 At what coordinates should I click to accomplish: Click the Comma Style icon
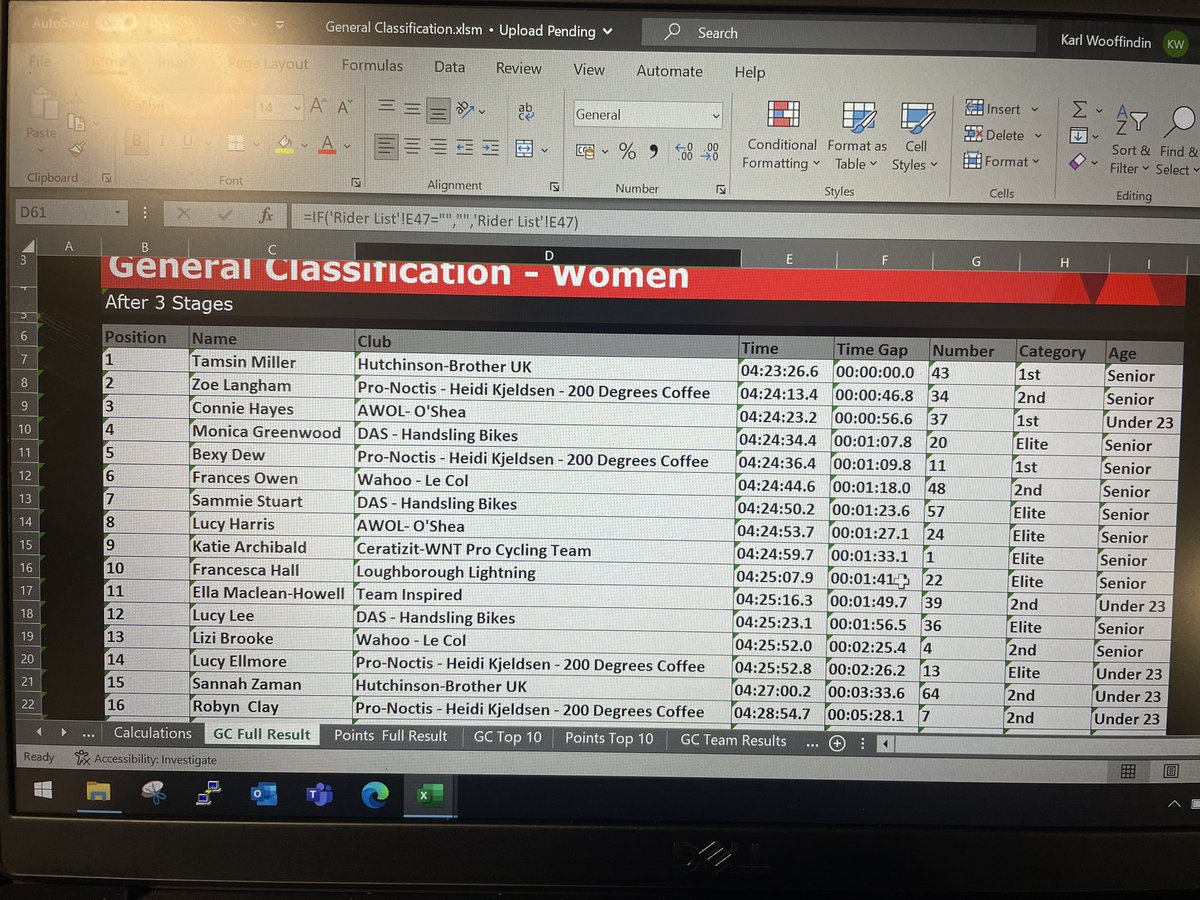point(654,152)
